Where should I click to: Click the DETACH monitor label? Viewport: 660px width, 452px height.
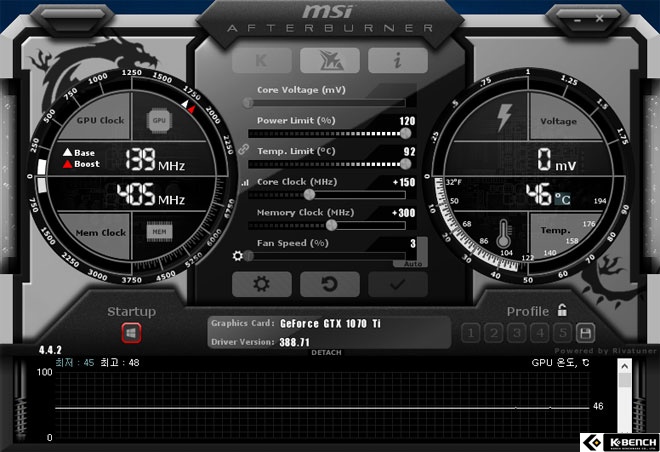326,353
